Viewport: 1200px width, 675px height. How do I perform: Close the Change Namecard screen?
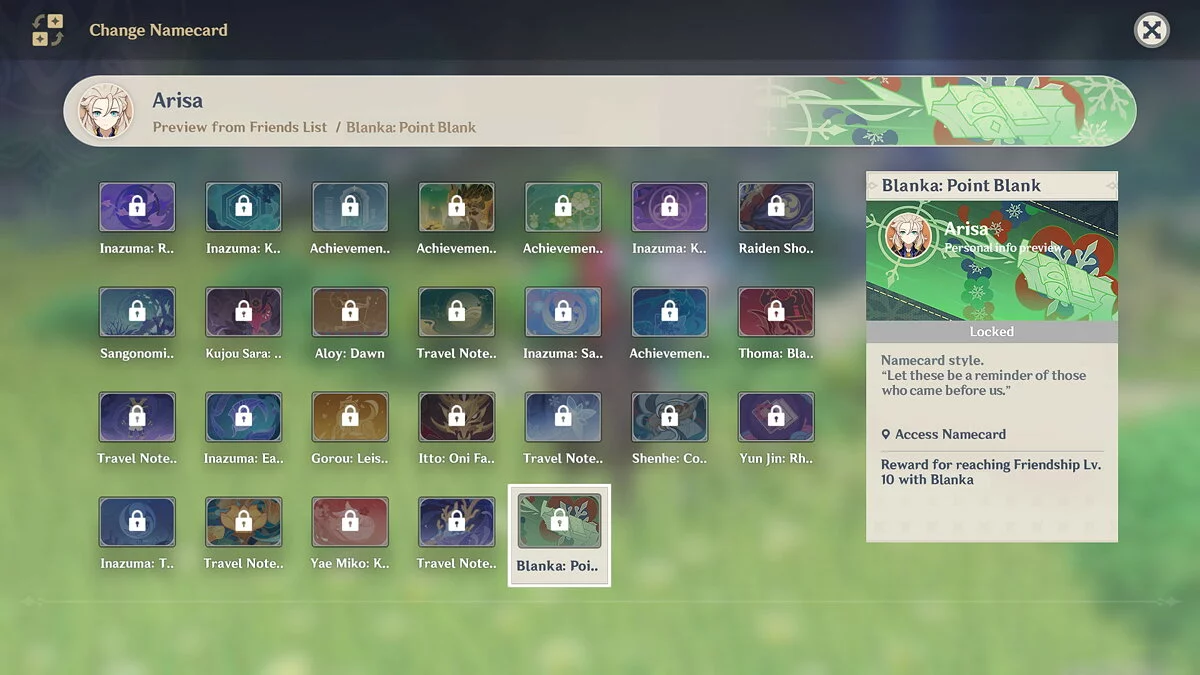[x=1152, y=30]
